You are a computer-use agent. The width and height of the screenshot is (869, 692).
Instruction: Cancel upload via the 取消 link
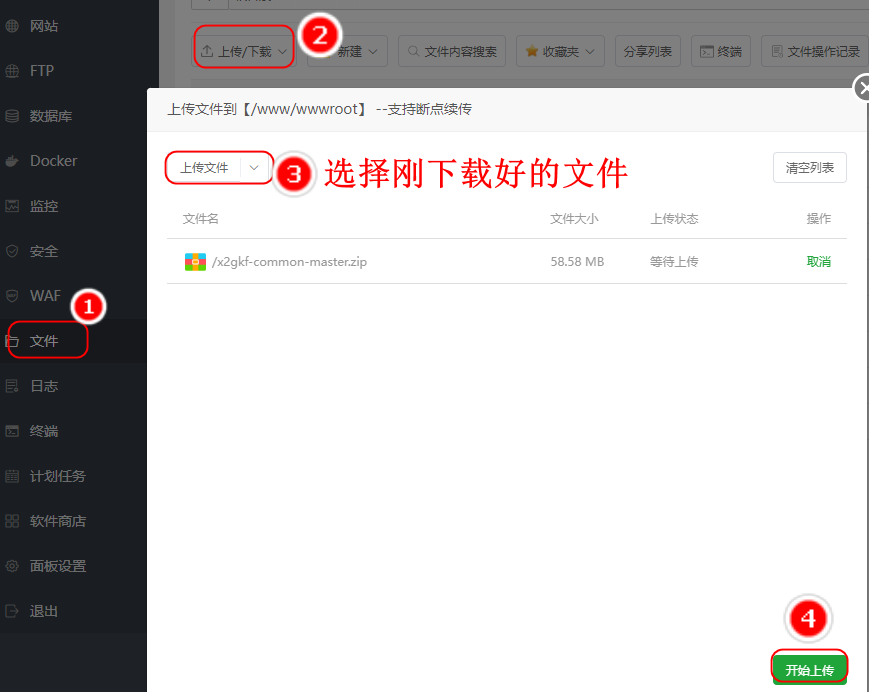point(818,262)
